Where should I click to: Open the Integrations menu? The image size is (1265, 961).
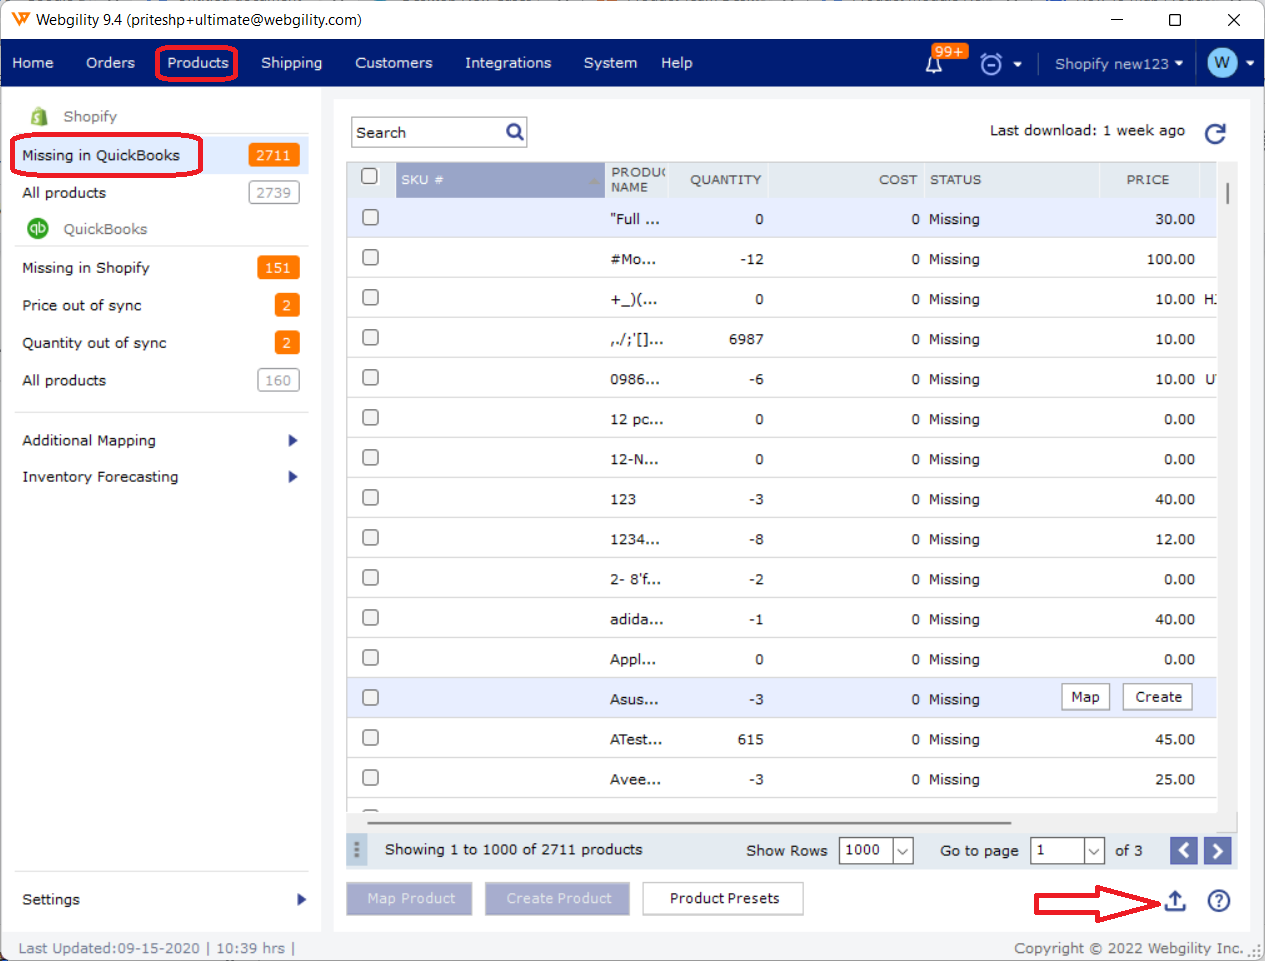click(508, 63)
